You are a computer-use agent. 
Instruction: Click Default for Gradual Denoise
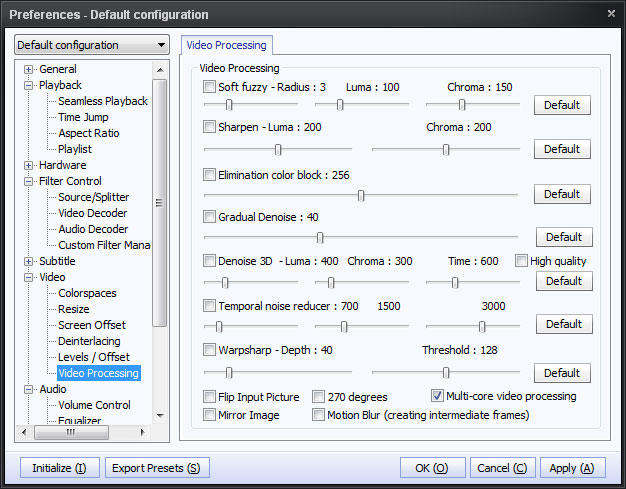click(x=564, y=237)
